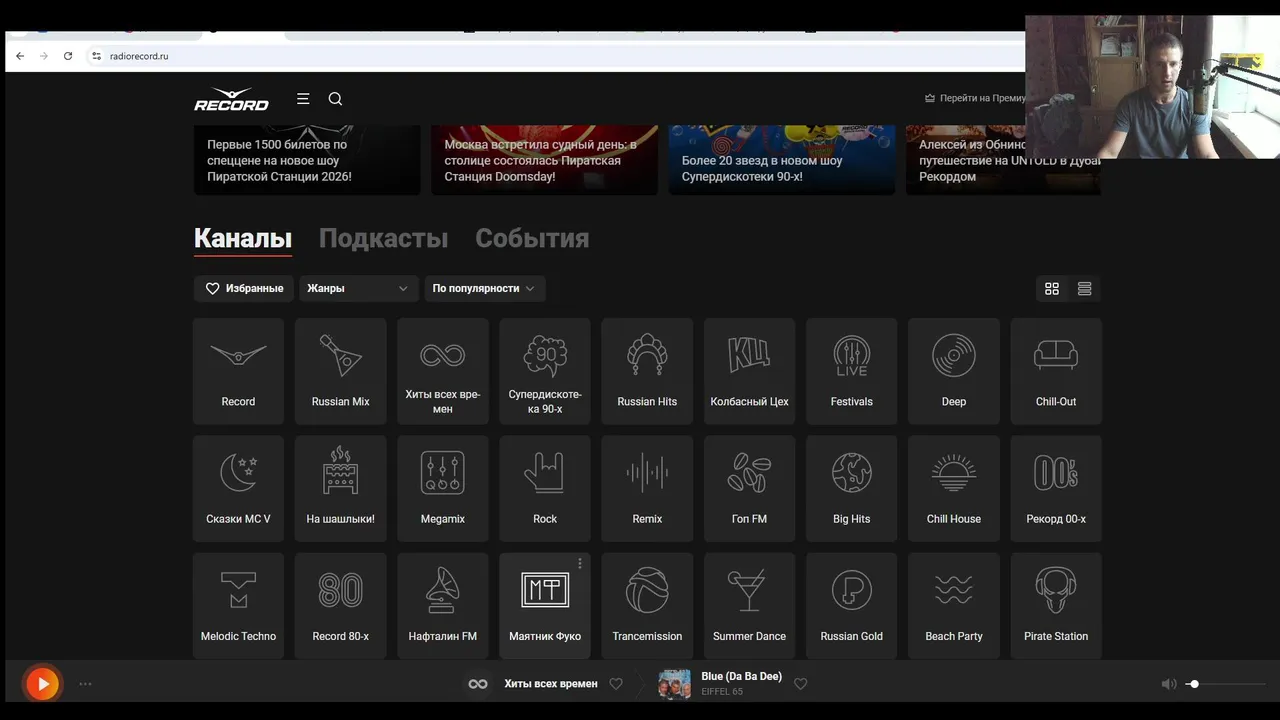The height and width of the screenshot is (720, 1280).
Task: Select the Big Hits channel
Action: pos(852,489)
